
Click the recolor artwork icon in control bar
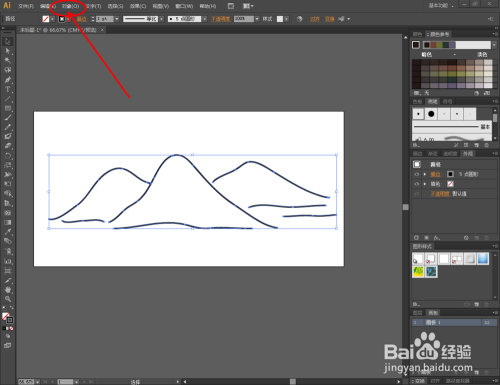pyautogui.click(x=299, y=19)
